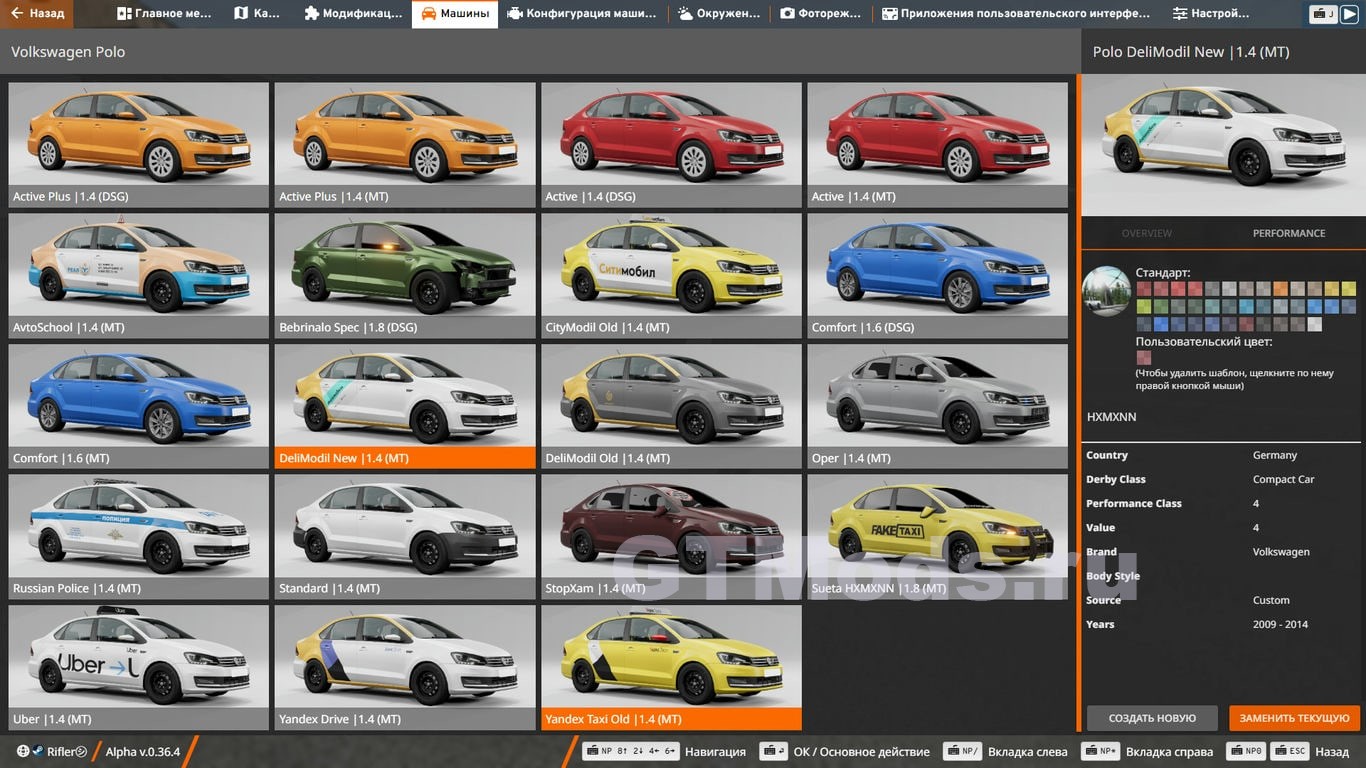Select the Sueta HXMXNN |1.8 (MT) taxi
1366x768 pixels.
(938, 537)
